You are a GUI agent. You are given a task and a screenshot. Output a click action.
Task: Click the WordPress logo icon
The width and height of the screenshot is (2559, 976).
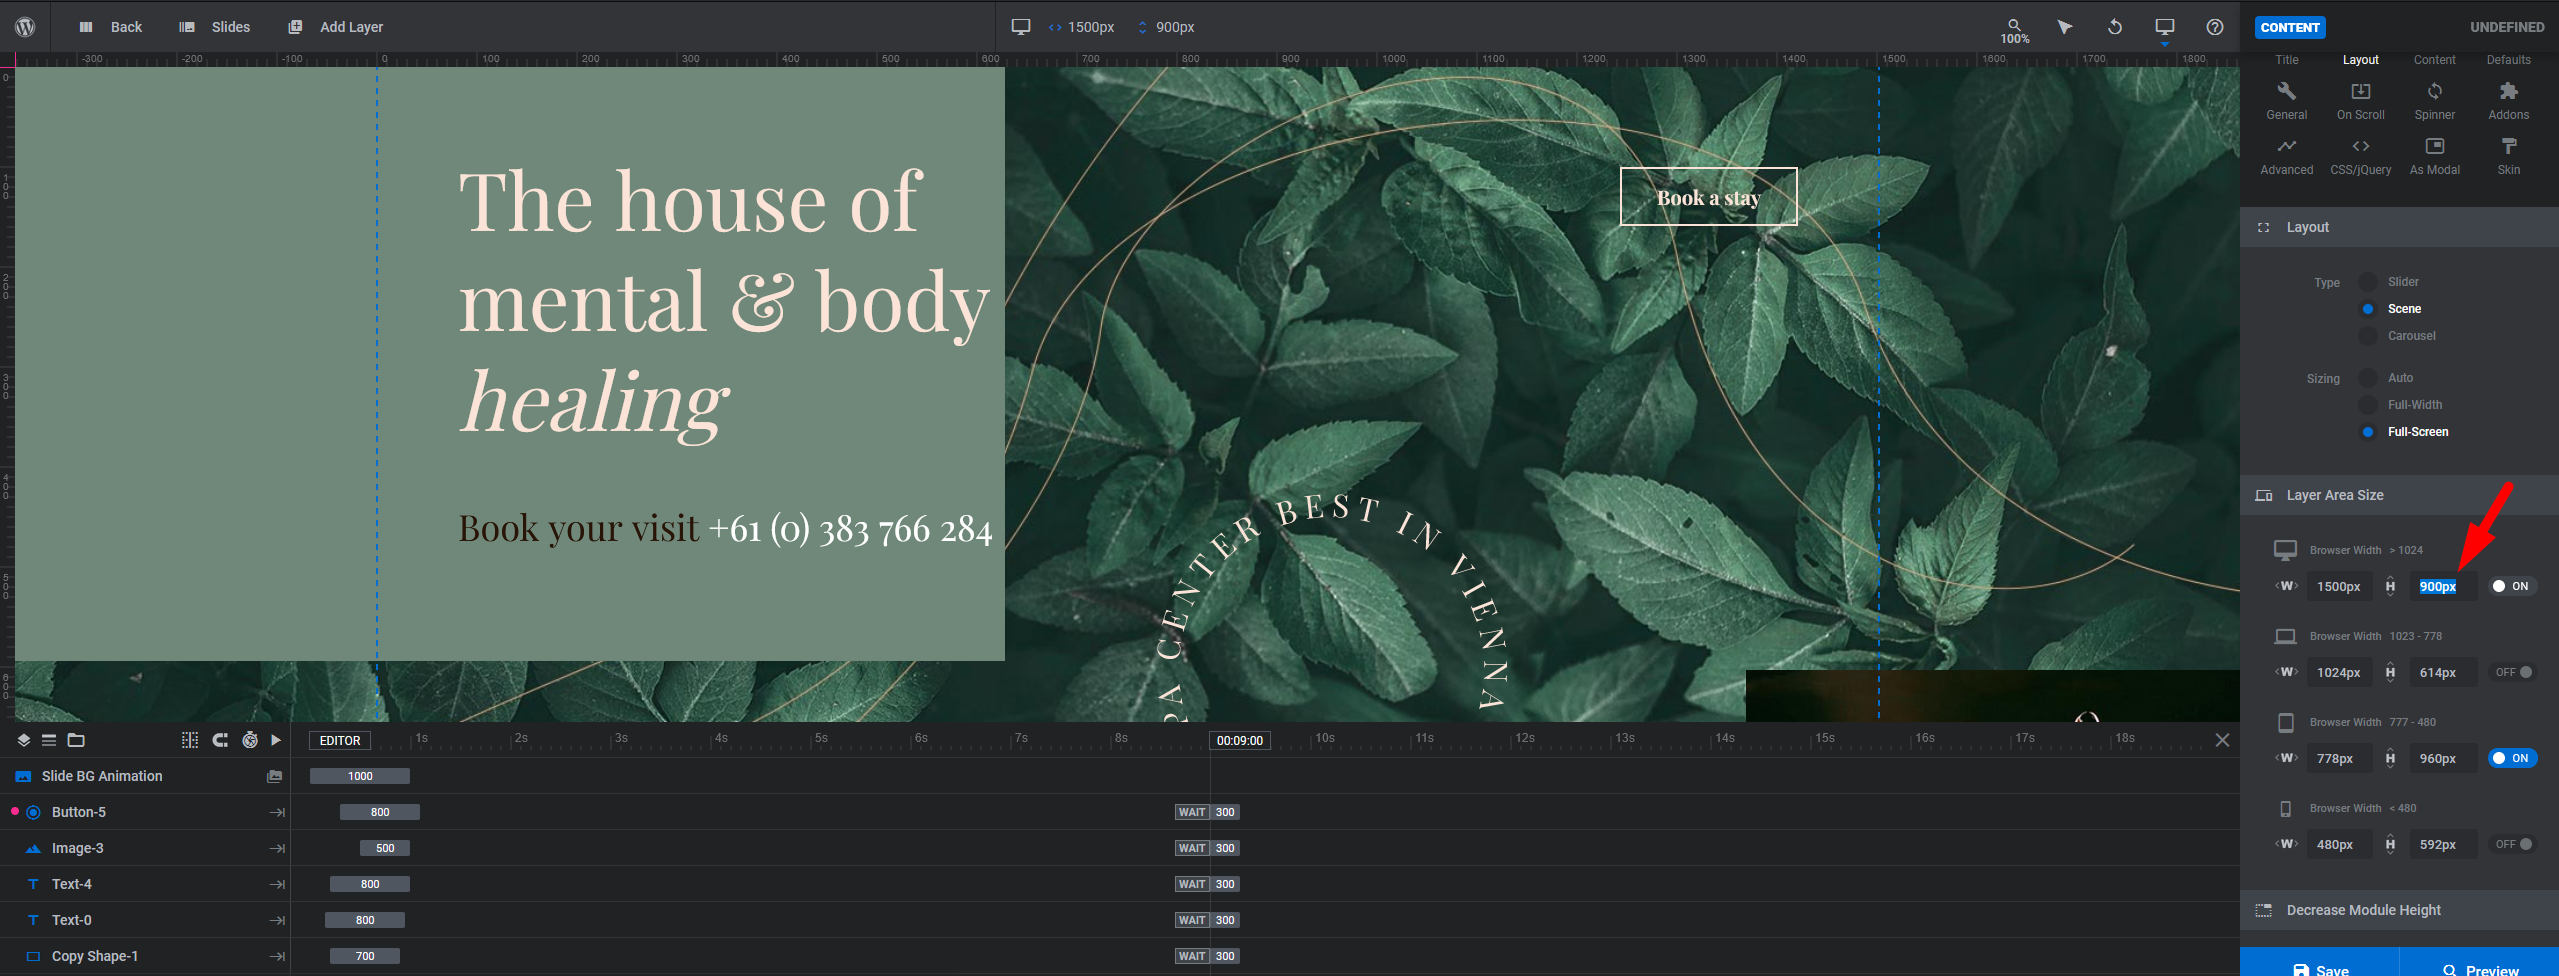pos(25,27)
